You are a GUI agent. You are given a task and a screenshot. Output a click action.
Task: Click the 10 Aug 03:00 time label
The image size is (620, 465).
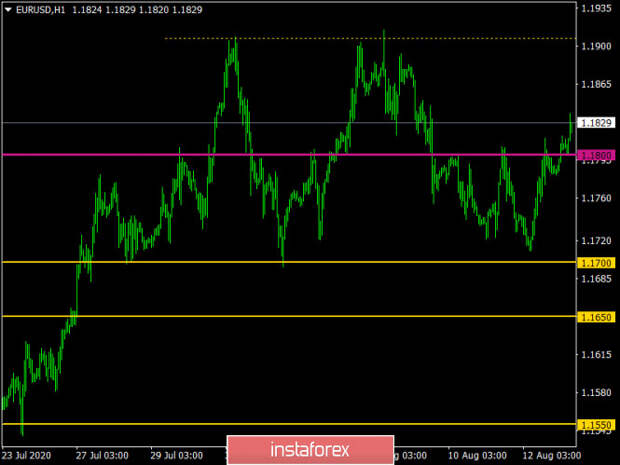tap(477, 456)
